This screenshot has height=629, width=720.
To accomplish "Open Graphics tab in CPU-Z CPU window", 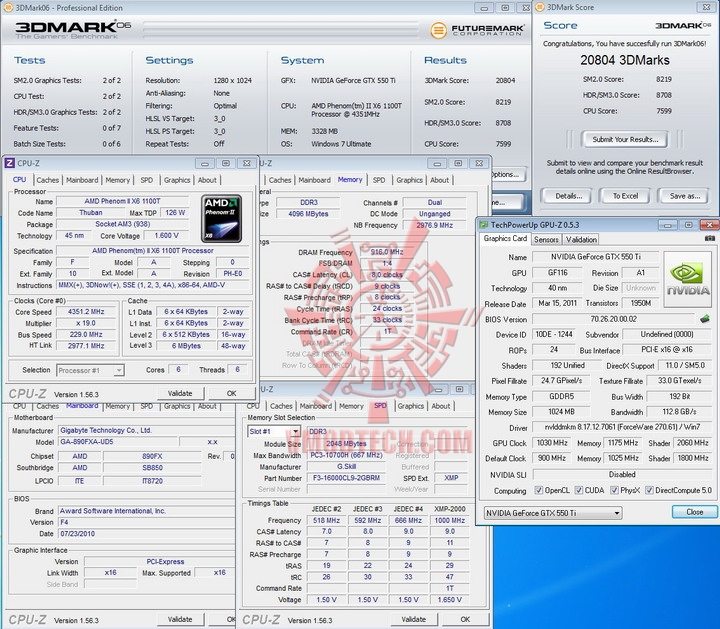I will coord(177,180).
